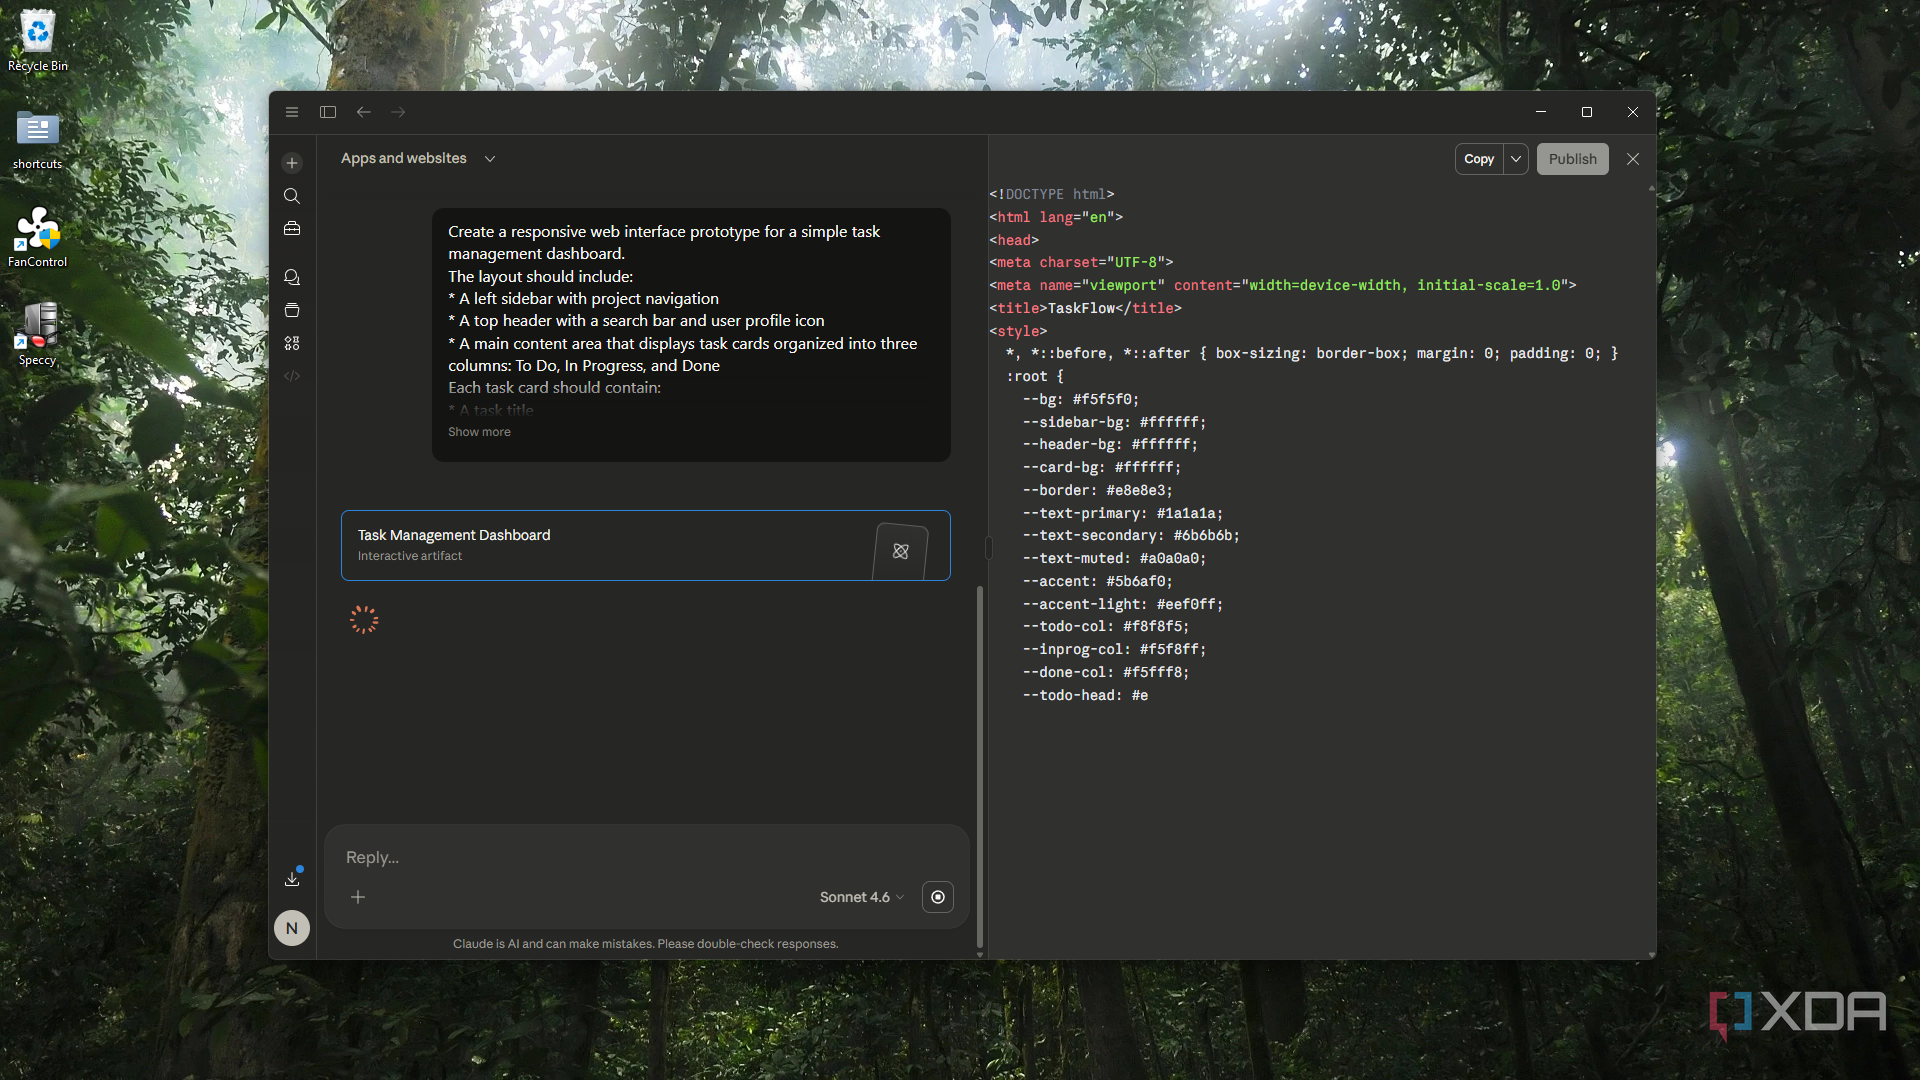Stop the response generation
The width and height of the screenshot is (1920, 1080).
click(938, 897)
